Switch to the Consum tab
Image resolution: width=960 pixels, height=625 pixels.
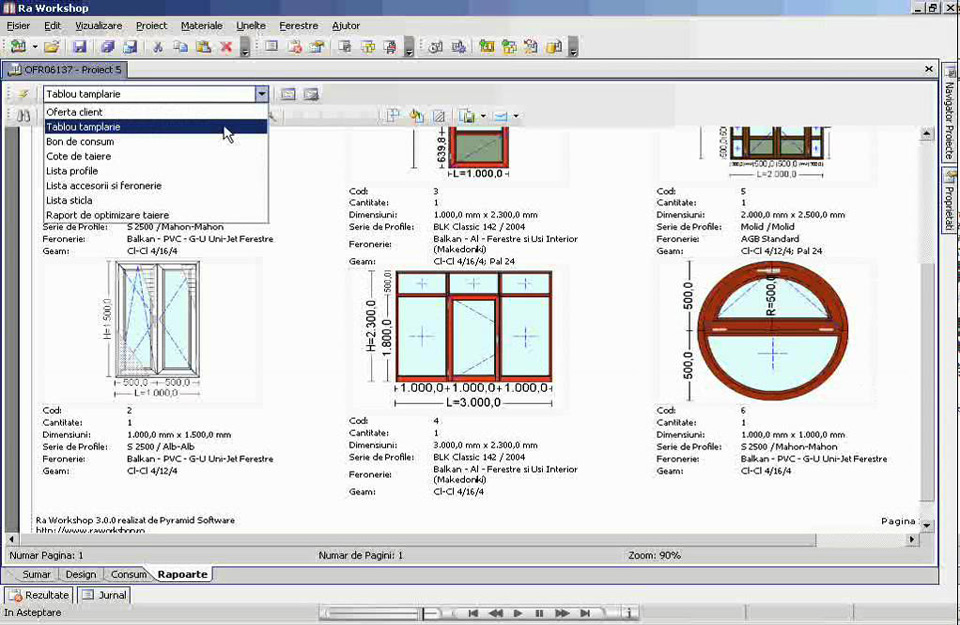(129, 574)
